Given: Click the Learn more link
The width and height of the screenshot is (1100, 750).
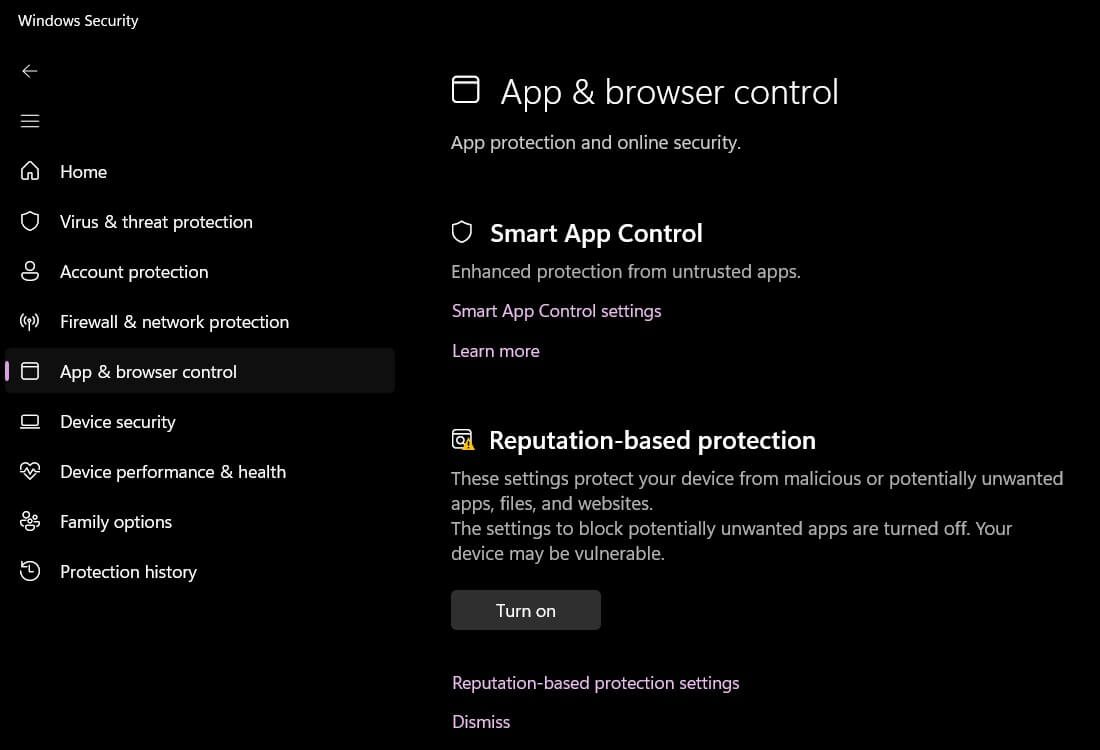Looking at the screenshot, I should pos(495,350).
